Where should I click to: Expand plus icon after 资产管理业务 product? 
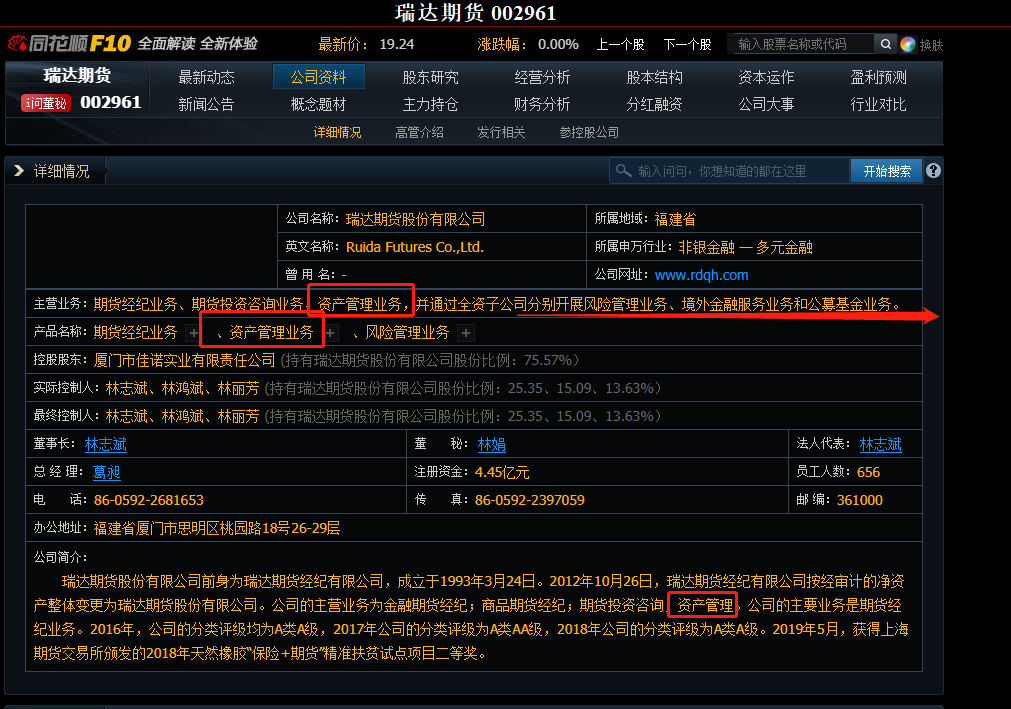point(330,333)
